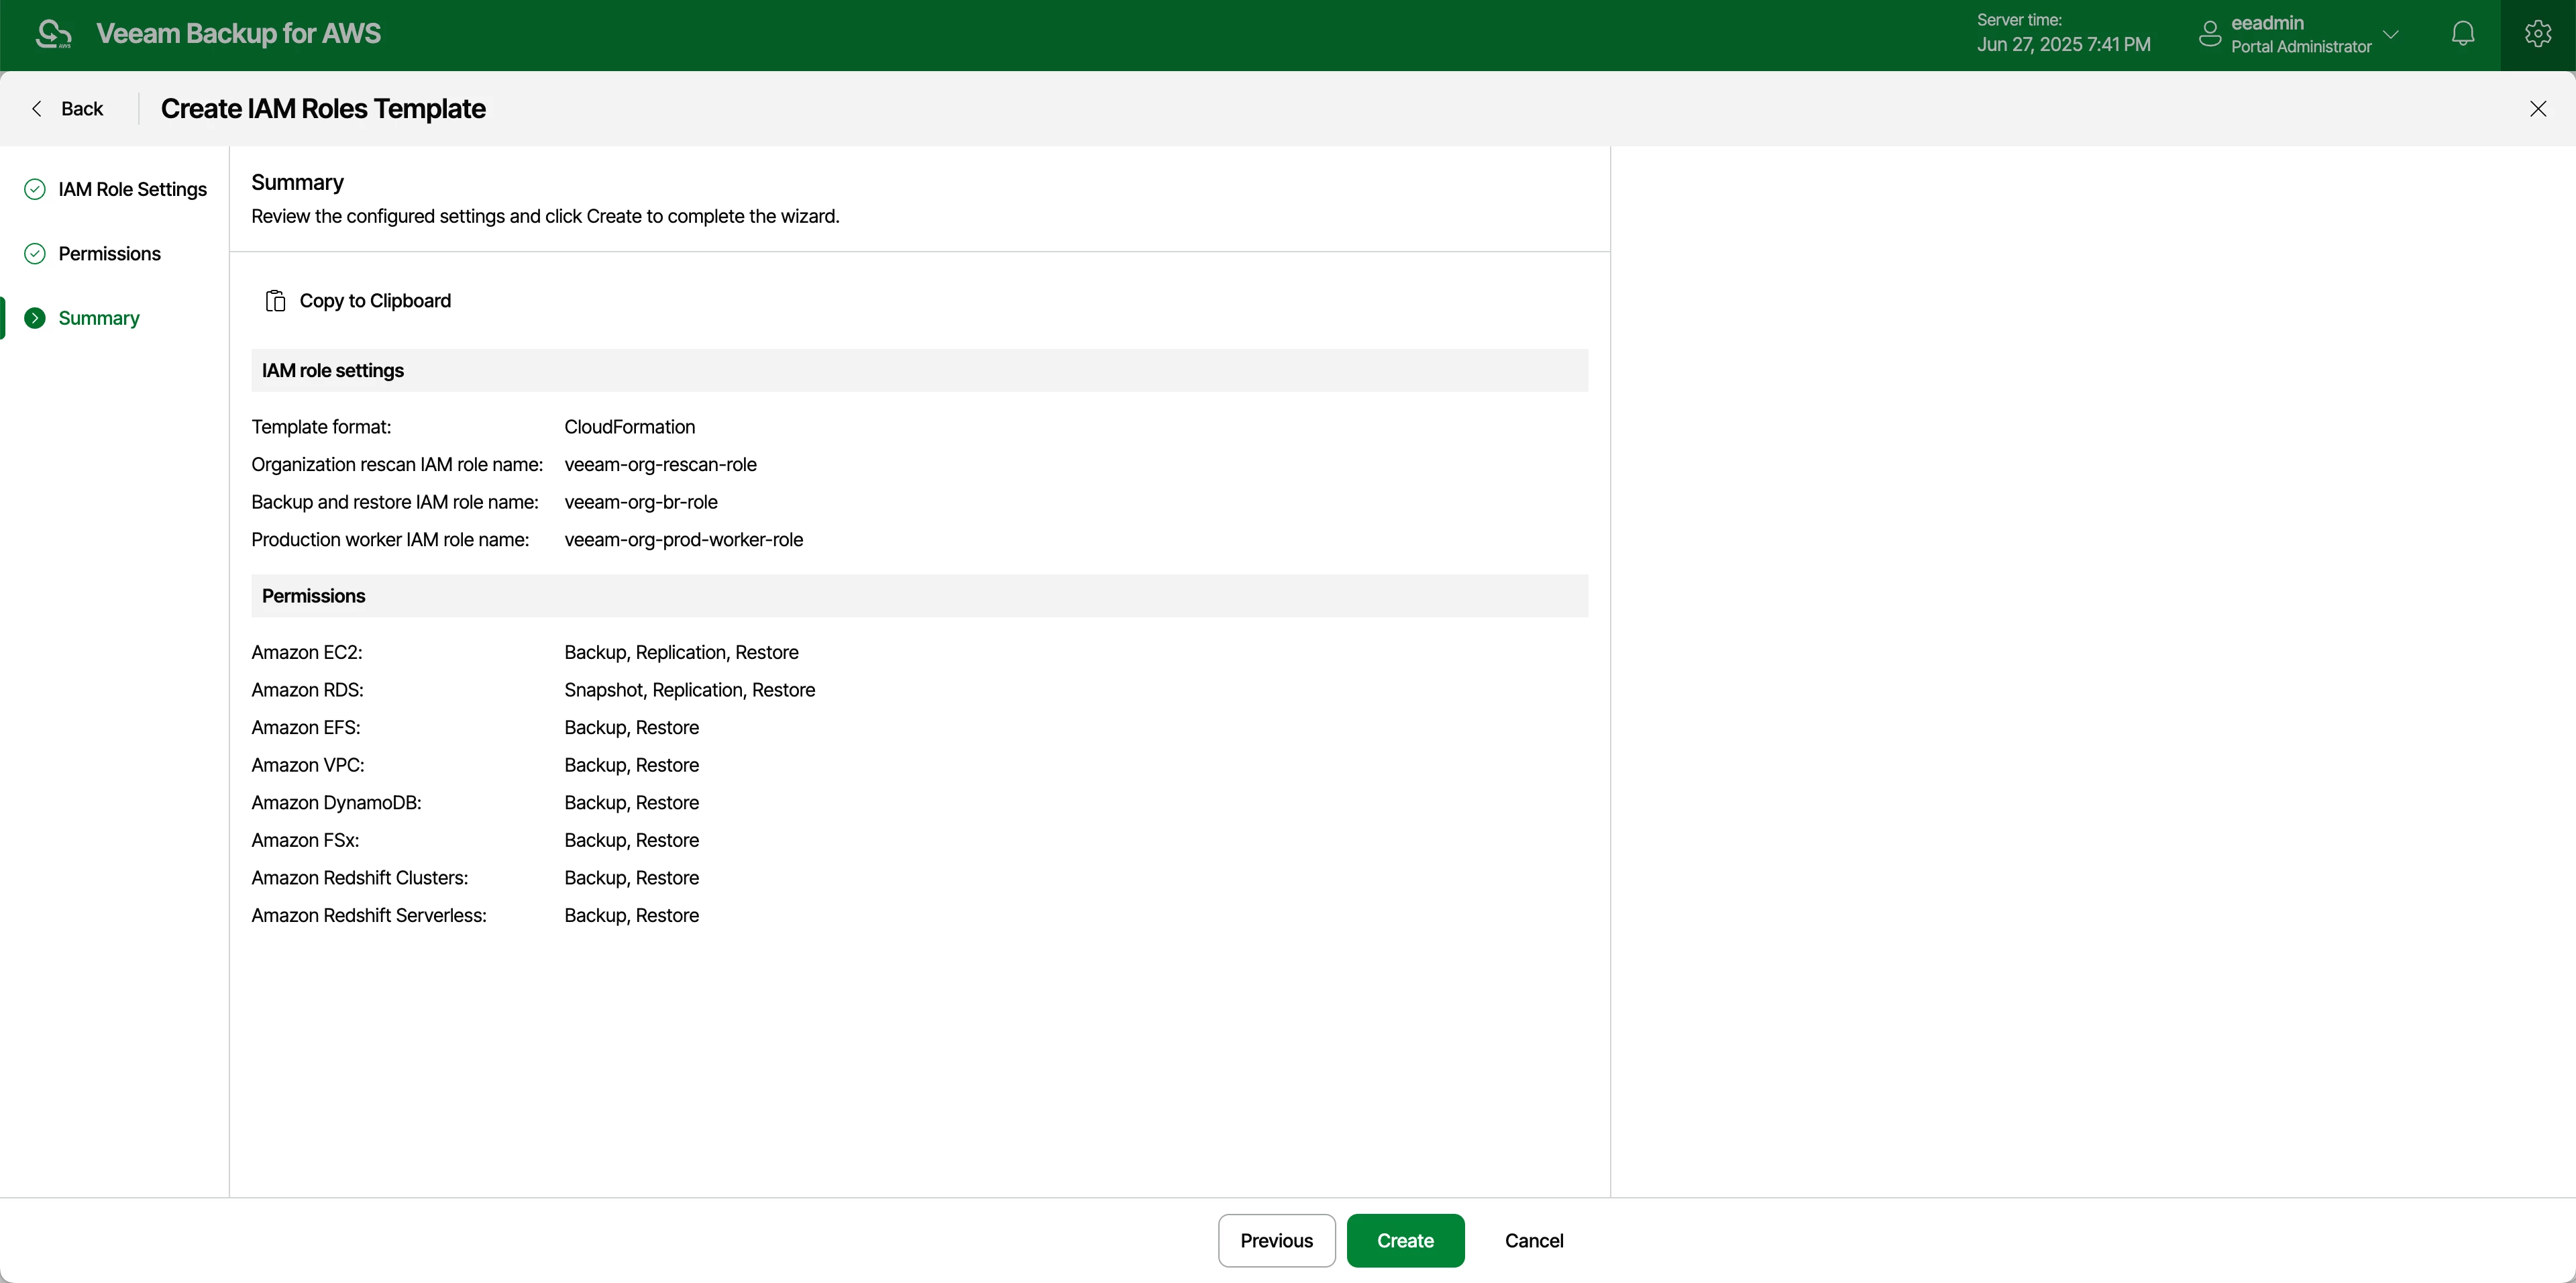2576x1283 pixels.
Task: Open the settings gear in the header
Action: [x=2538, y=34]
